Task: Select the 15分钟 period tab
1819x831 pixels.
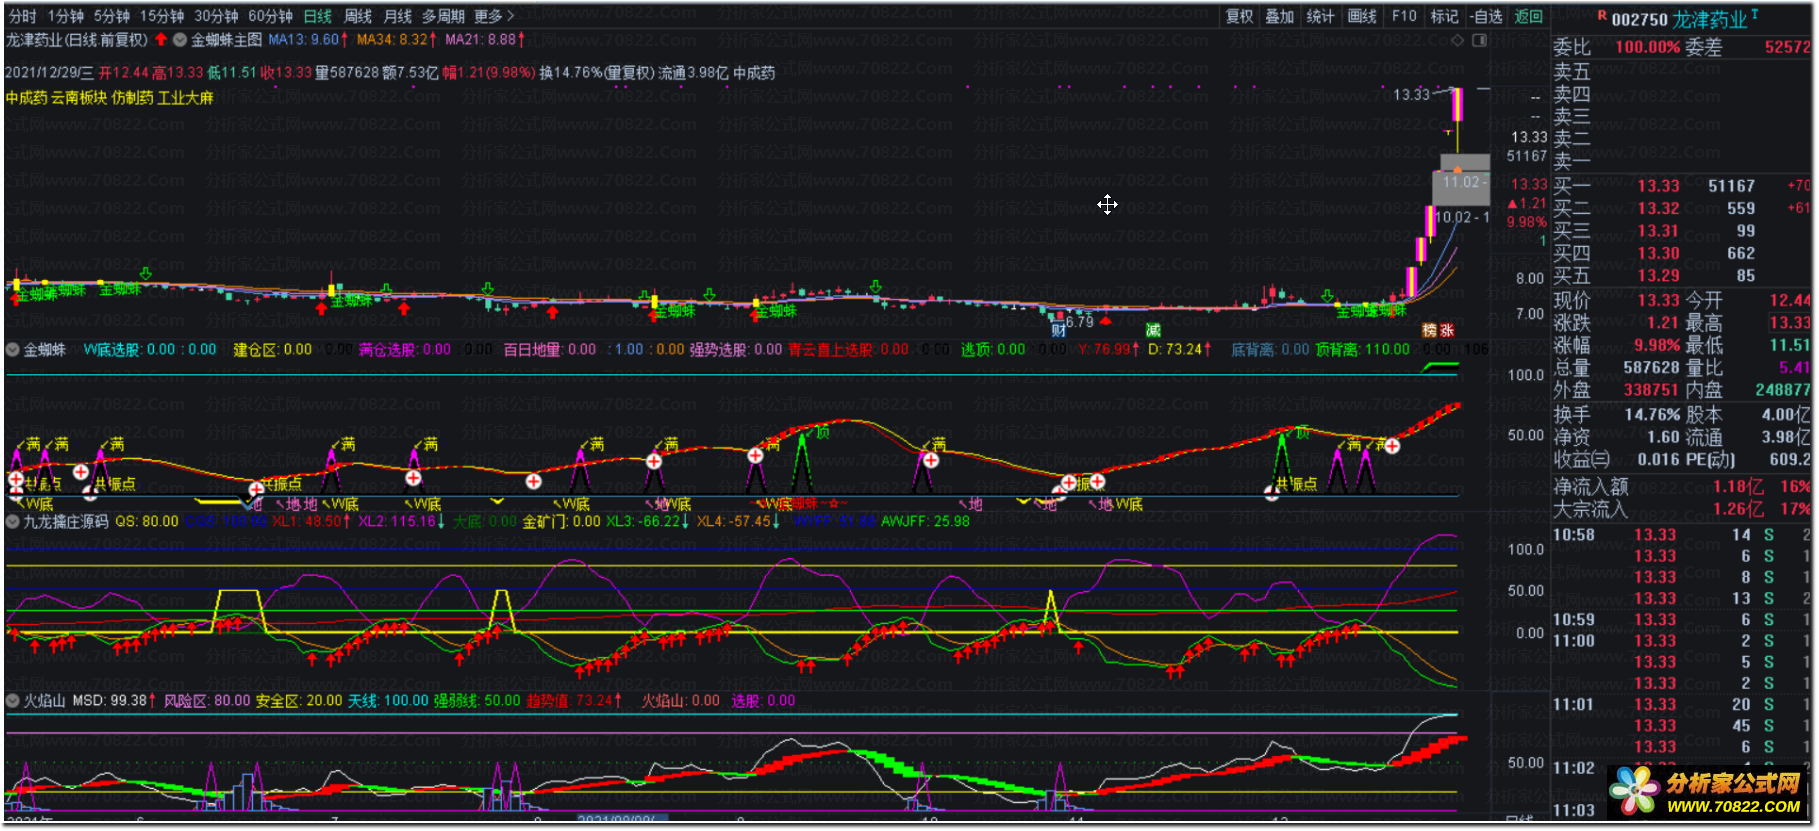Action: [161, 16]
